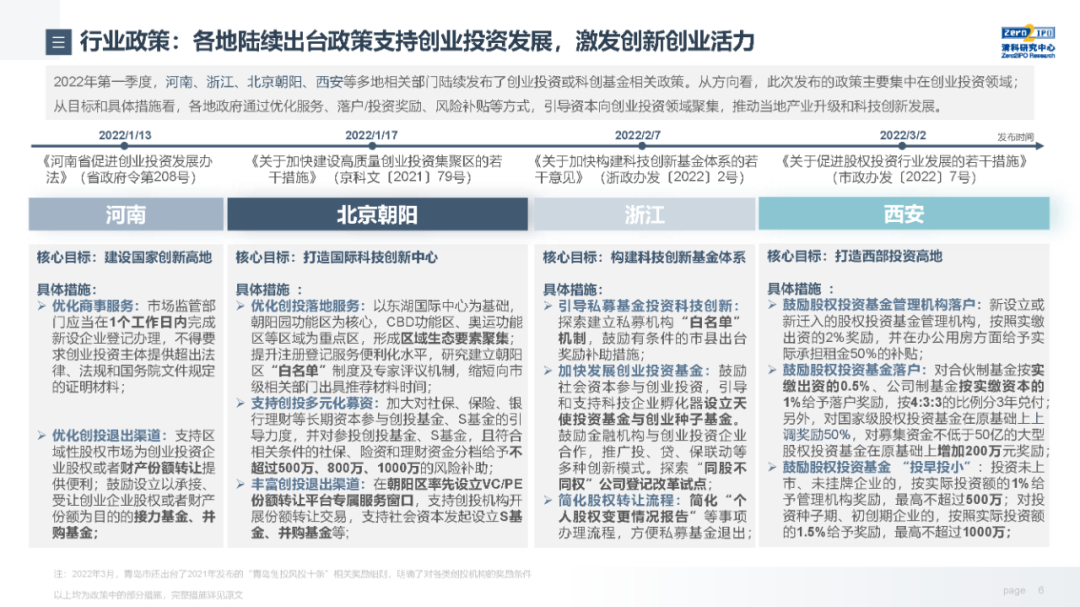Click the 2022/1/13 timeline dot
The height and width of the screenshot is (607, 1080).
tap(124, 146)
